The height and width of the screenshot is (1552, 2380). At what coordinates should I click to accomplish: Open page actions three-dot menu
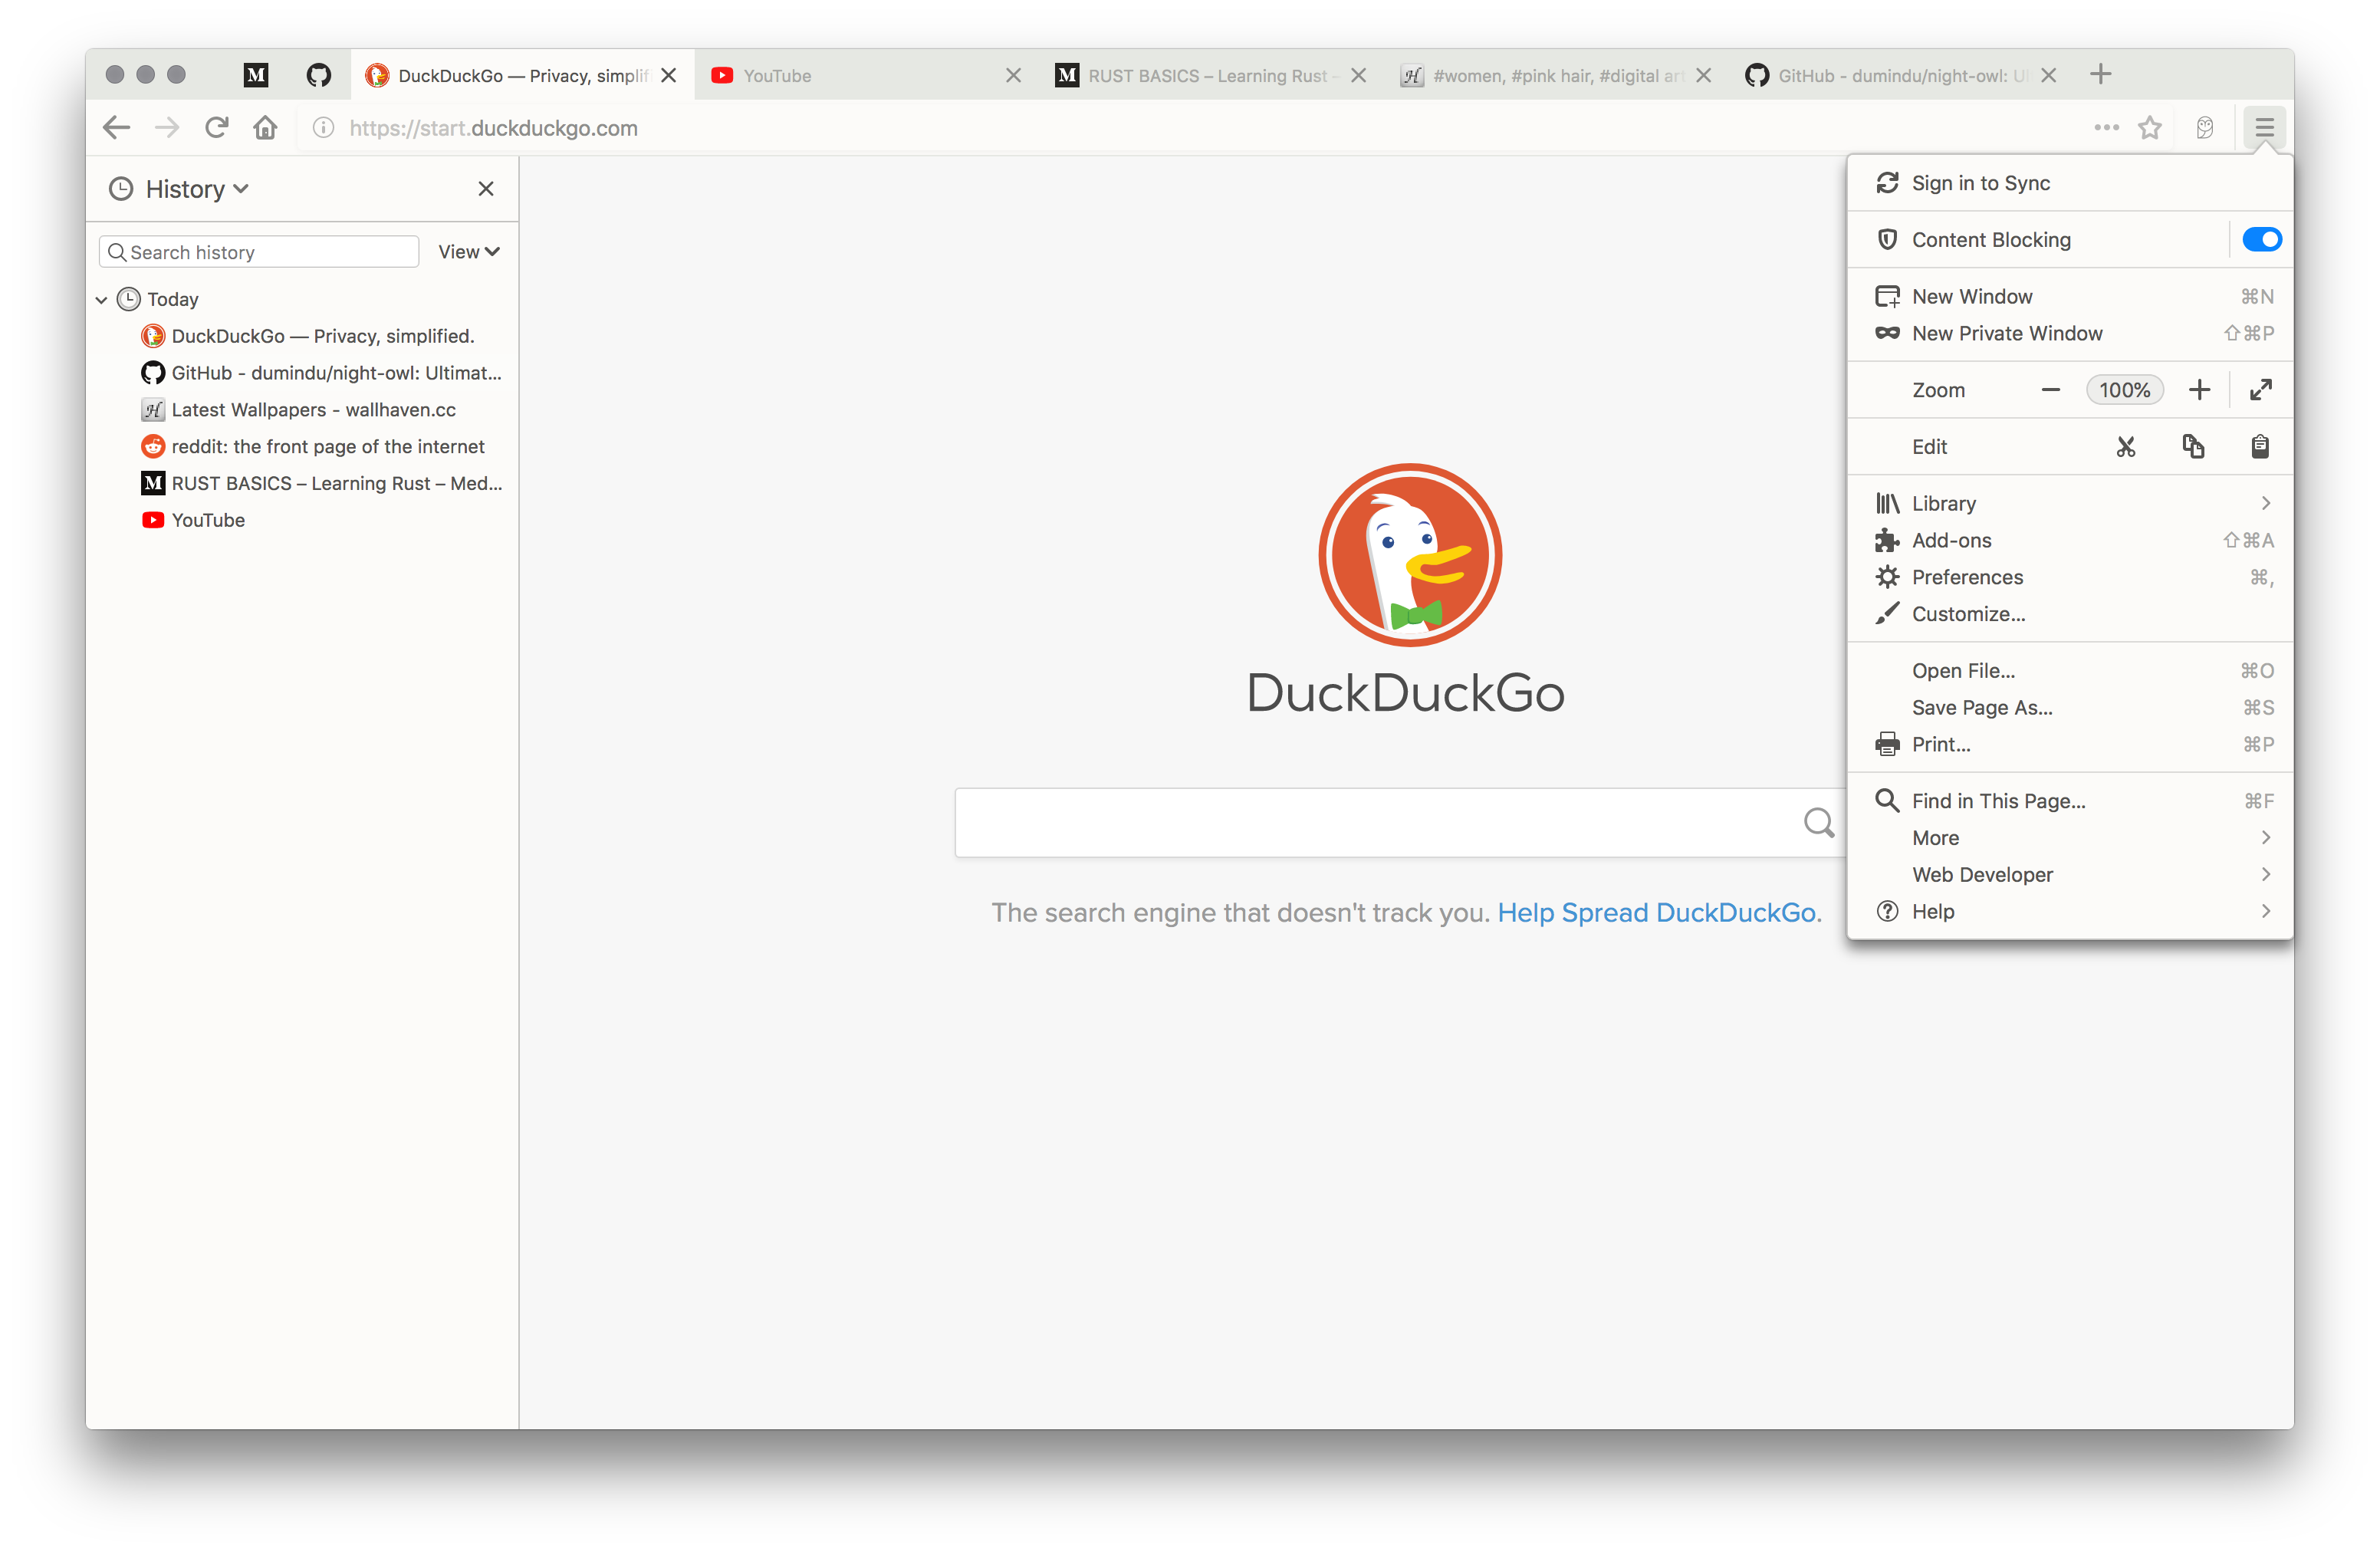tap(2106, 128)
